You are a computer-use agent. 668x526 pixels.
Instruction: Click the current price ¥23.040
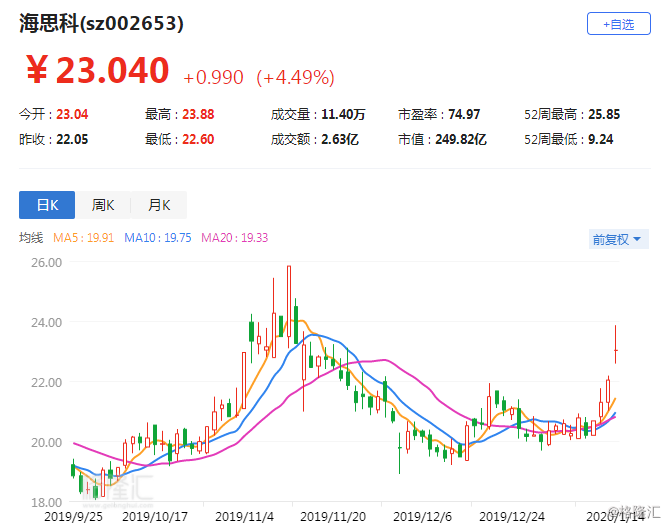tap(98, 70)
